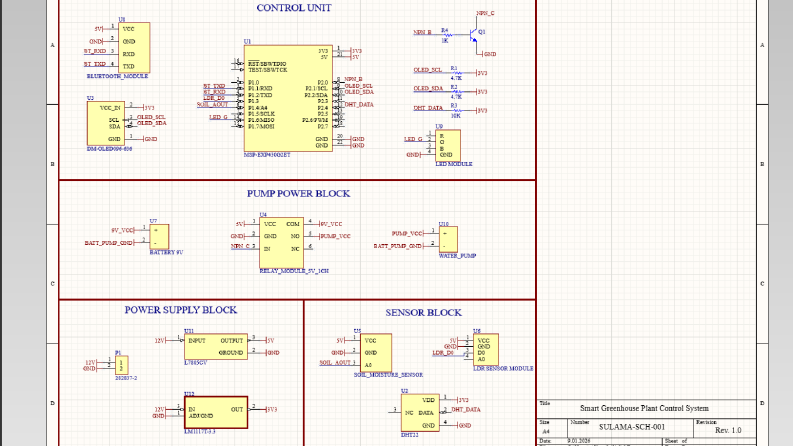Click the 3V3 power port at LM1117 output
This screenshot has width=793, height=446.
(x=271, y=410)
